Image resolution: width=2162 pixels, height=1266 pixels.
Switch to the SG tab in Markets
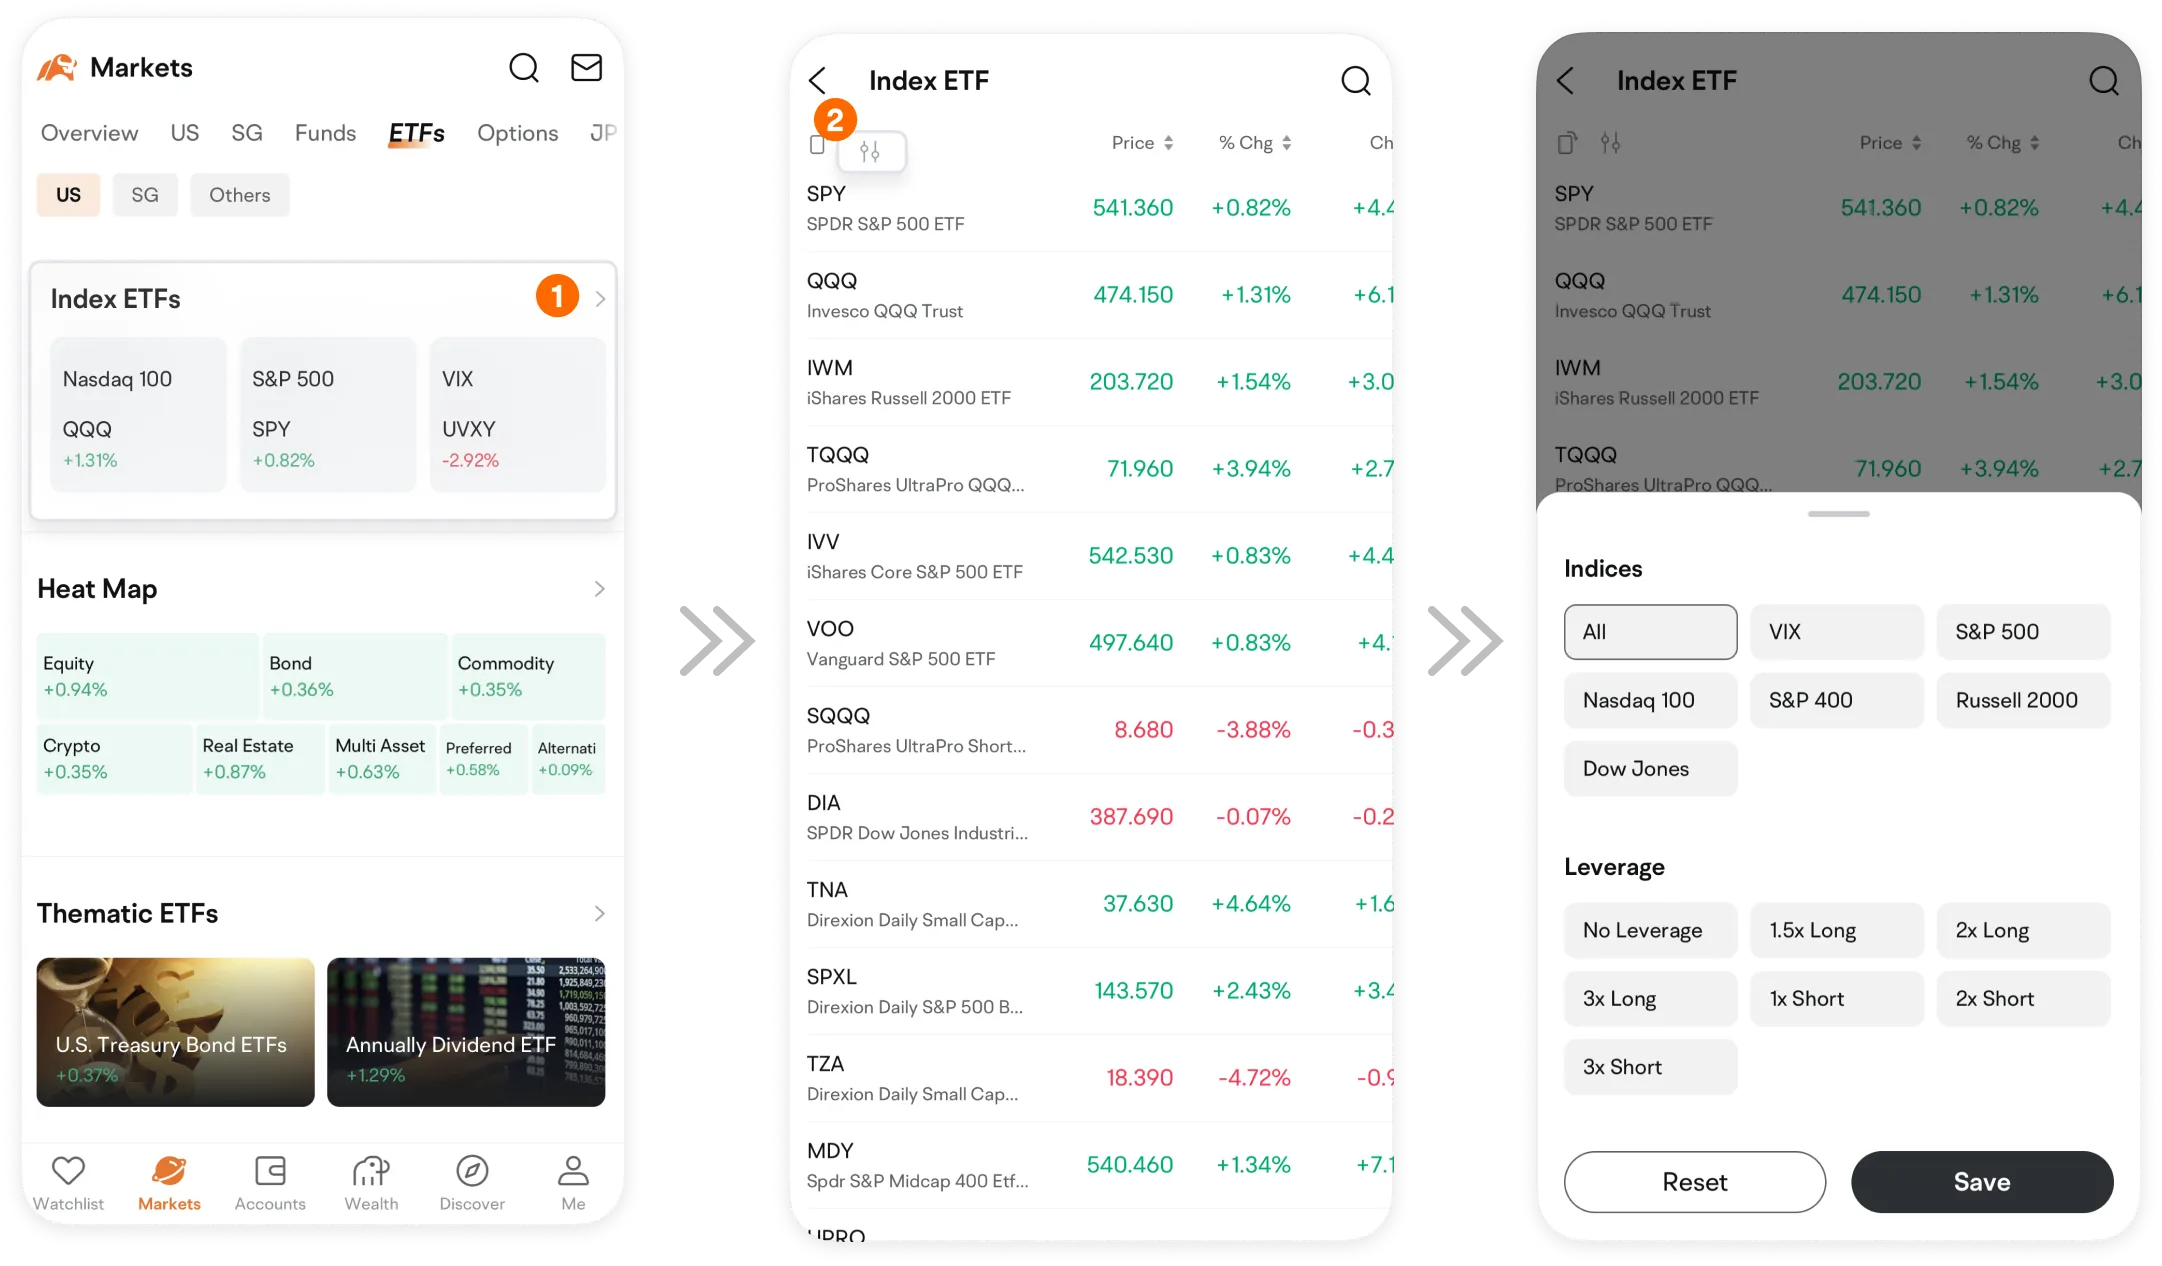click(246, 133)
